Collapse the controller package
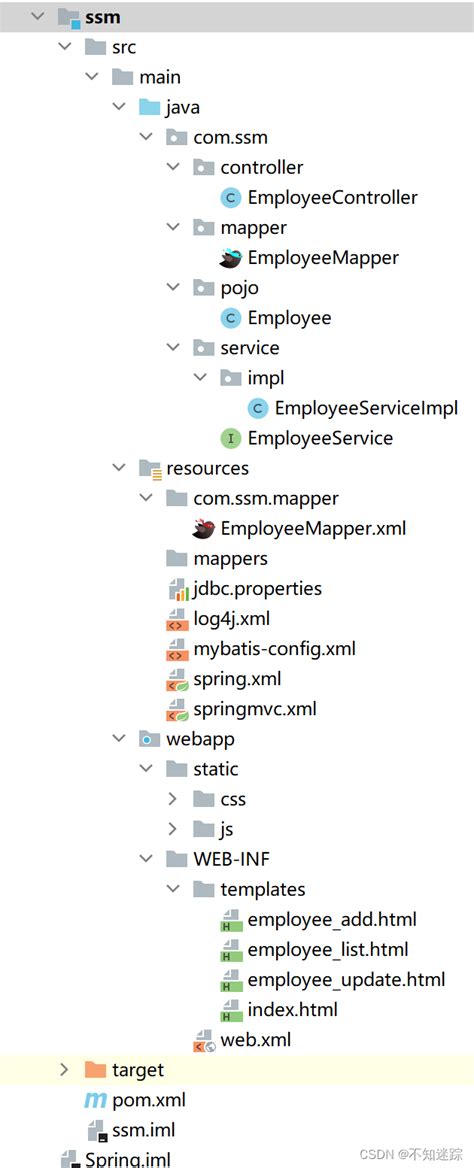 point(173,167)
